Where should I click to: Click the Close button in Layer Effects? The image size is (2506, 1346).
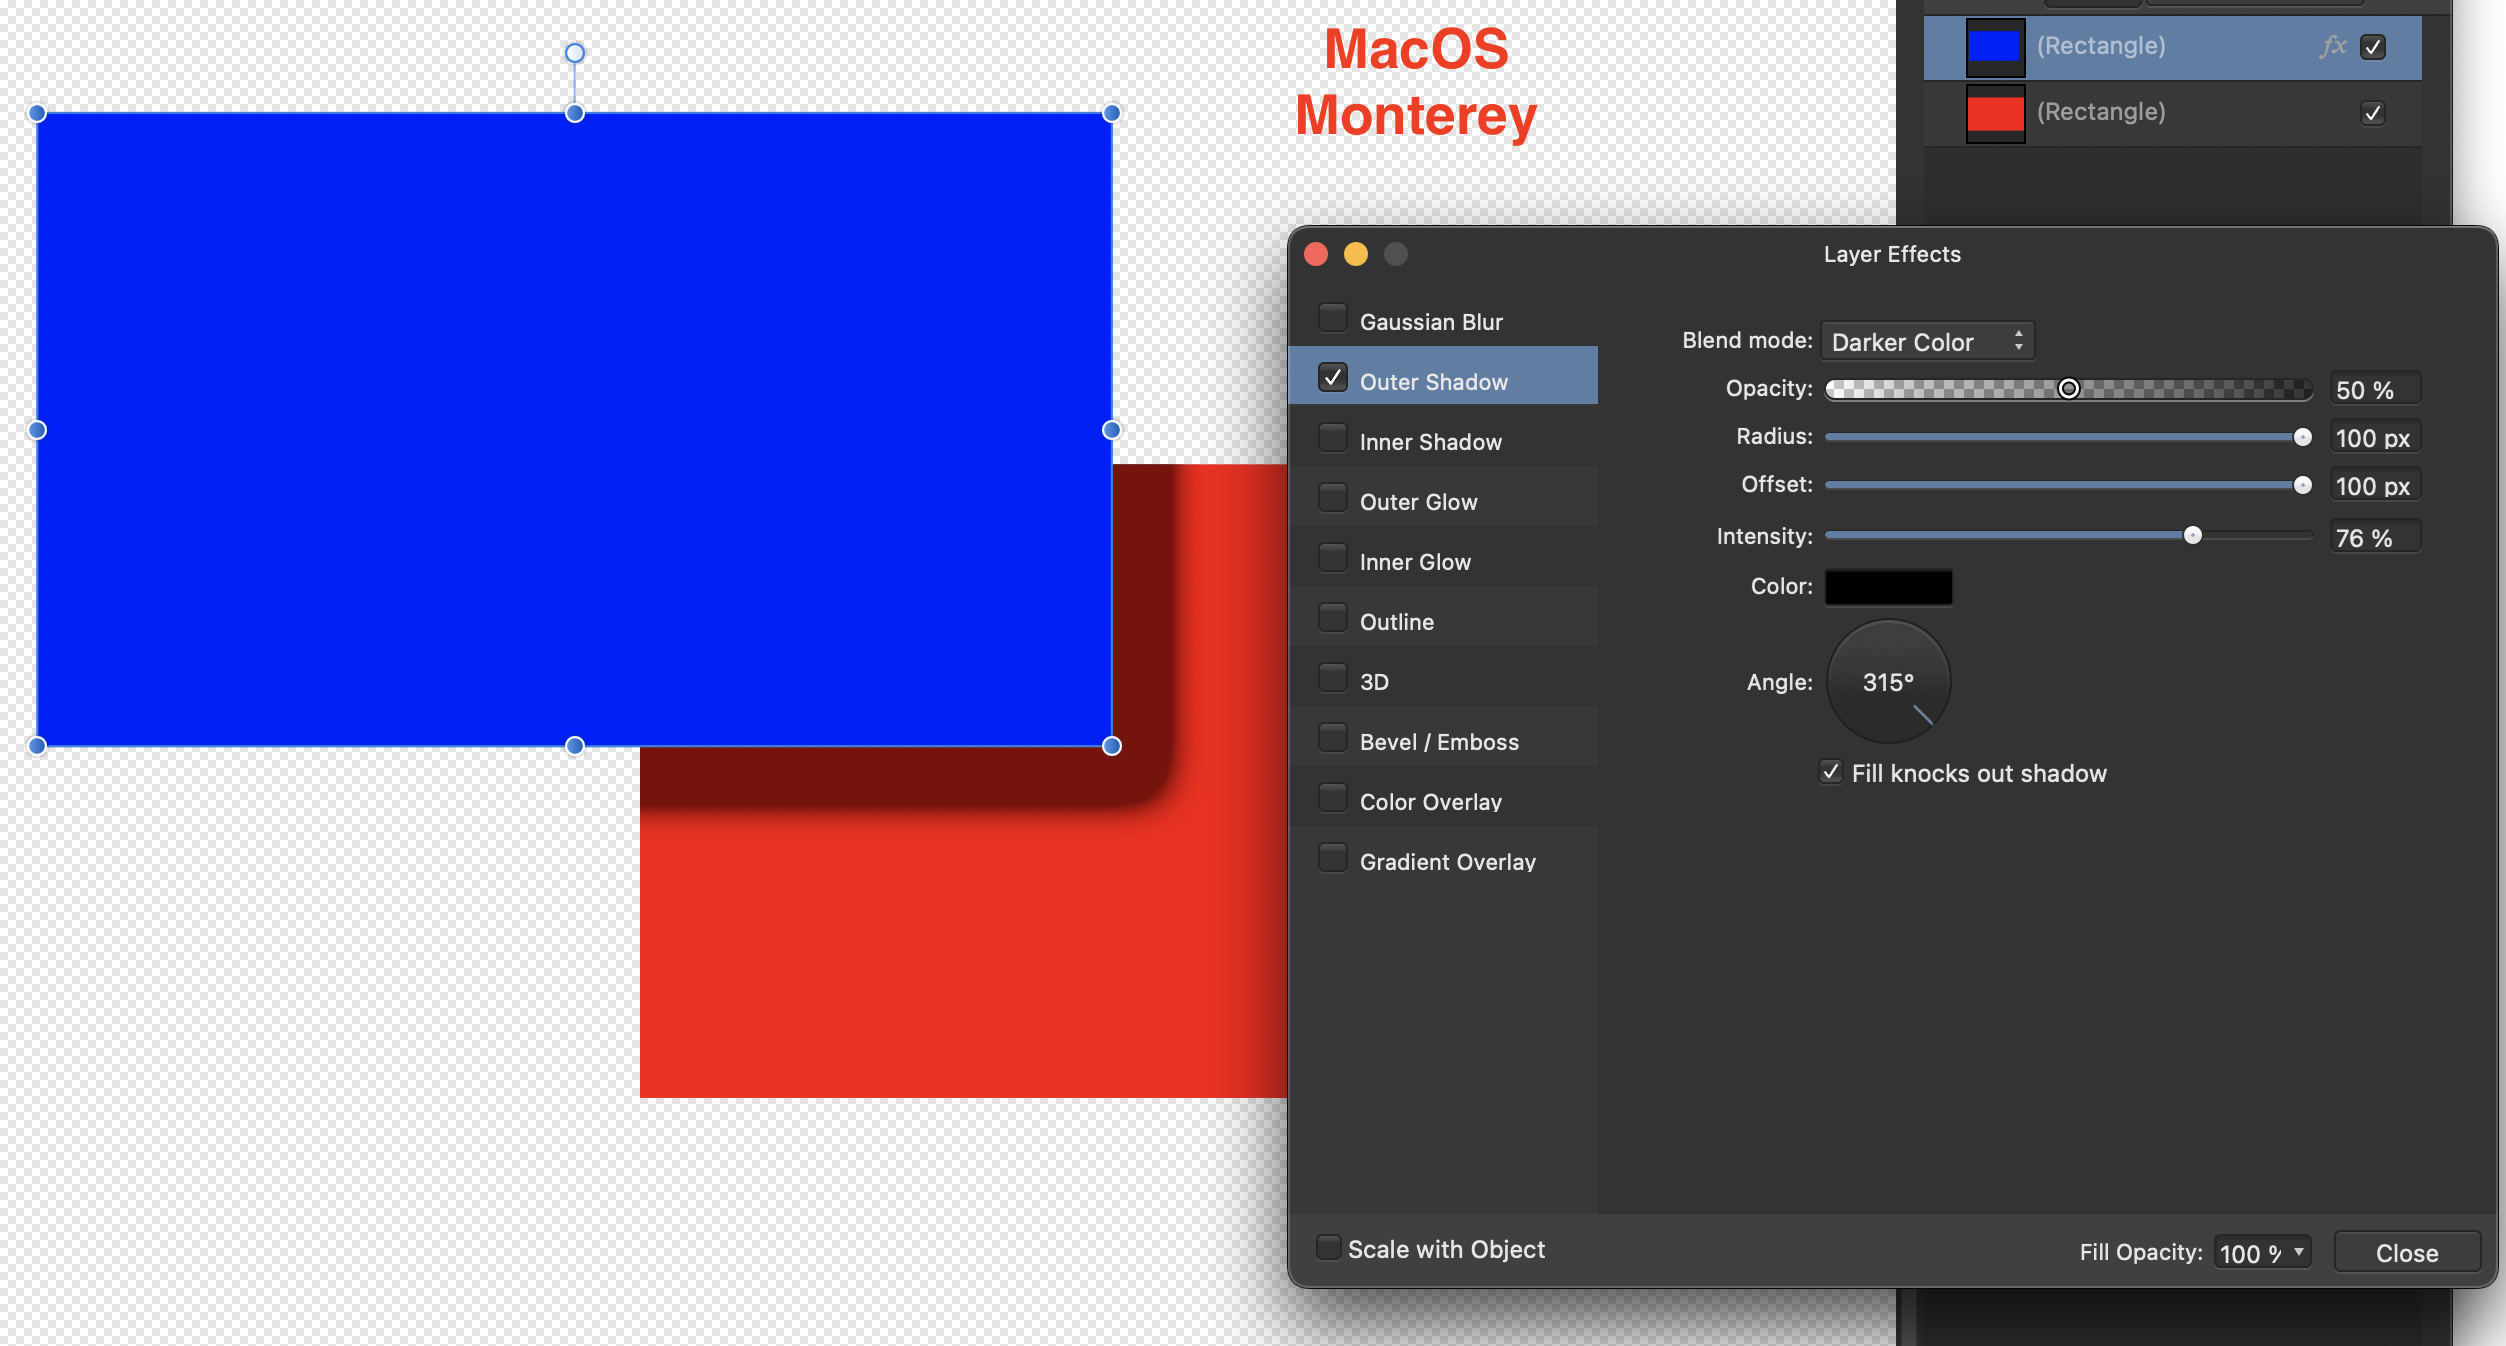(x=2407, y=1252)
